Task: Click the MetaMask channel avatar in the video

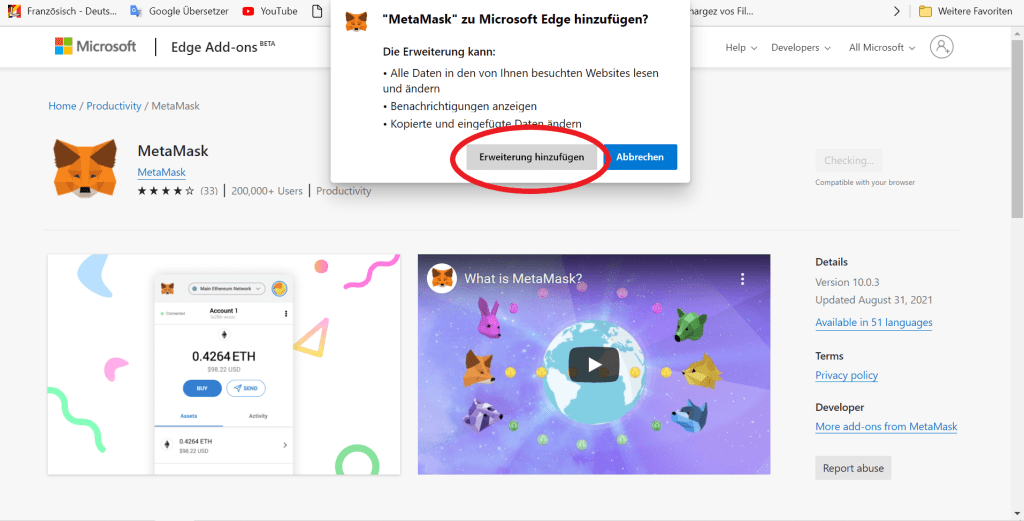Action: tap(442, 279)
